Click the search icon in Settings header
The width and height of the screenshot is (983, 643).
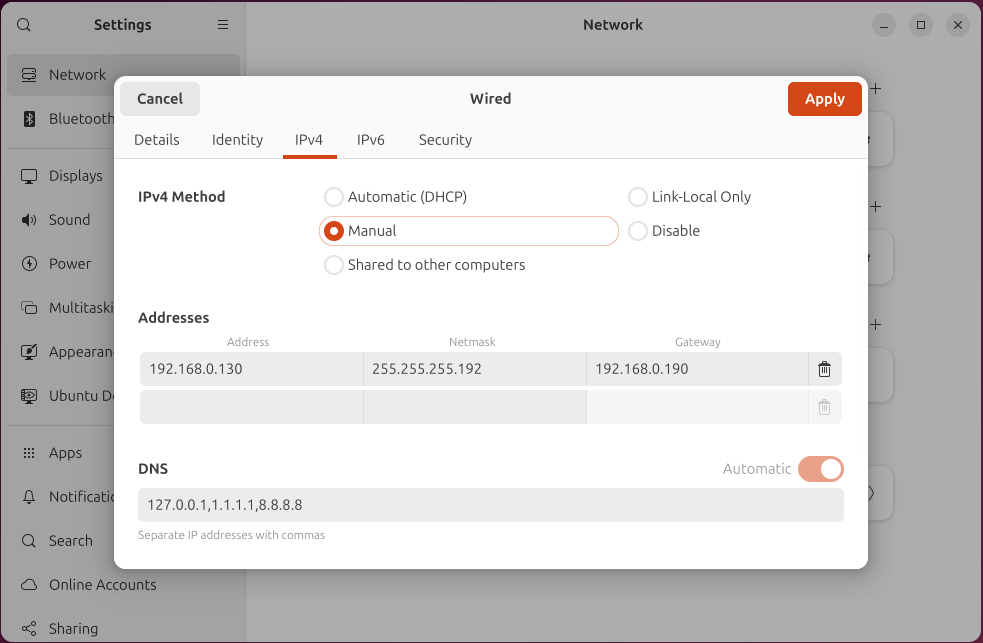coord(24,25)
